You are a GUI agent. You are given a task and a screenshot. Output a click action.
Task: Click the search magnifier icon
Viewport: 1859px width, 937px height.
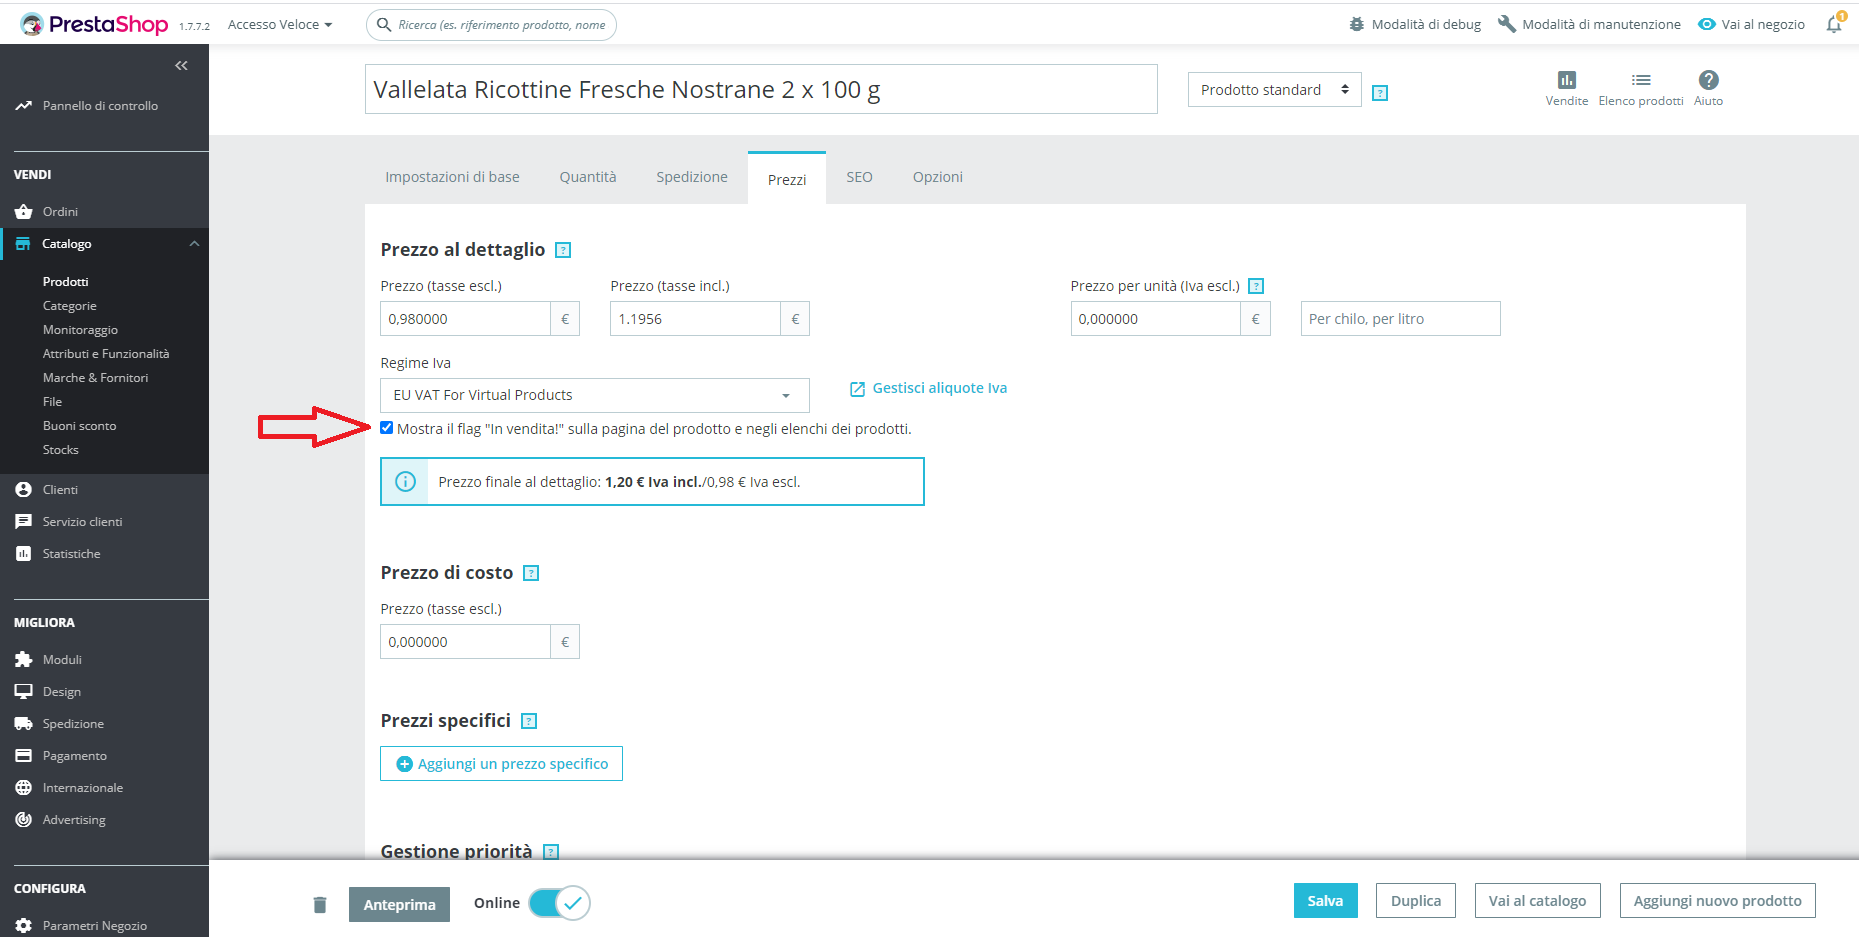pos(383,25)
